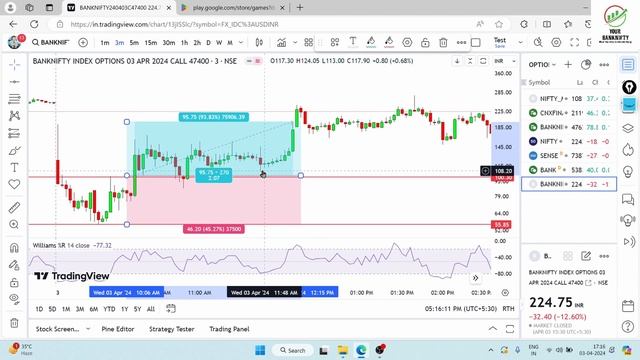Set chart range to 1D
This screenshot has width=640, height=360.
coord(39,309)
